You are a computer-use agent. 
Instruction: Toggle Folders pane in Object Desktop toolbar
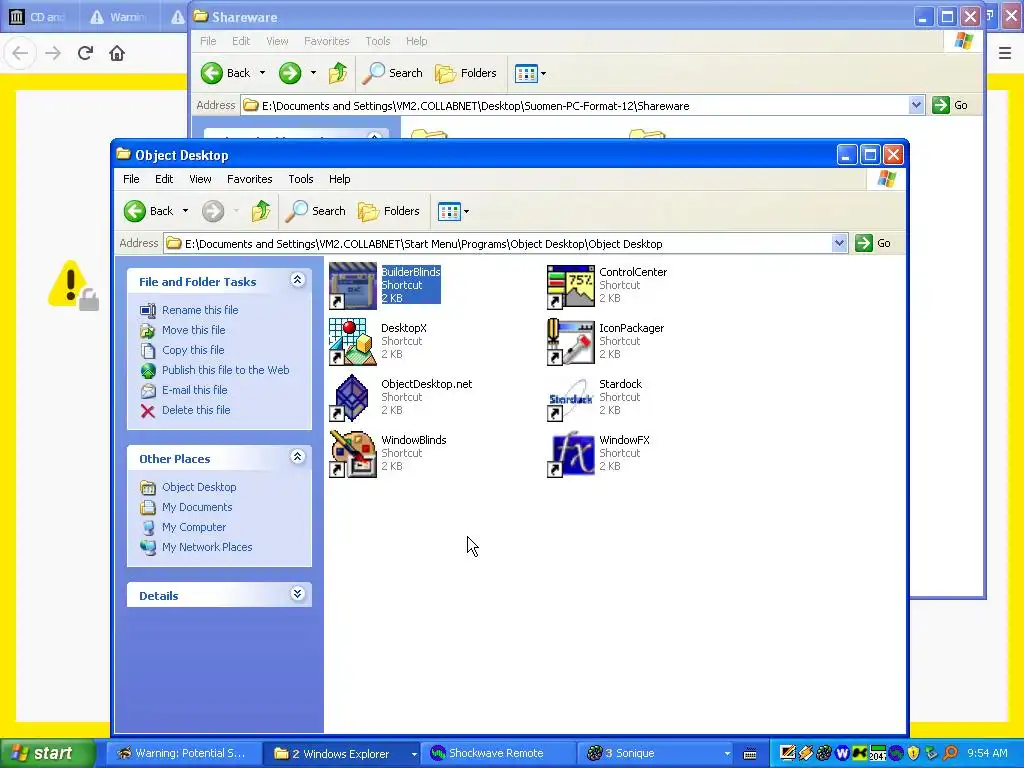(x=389, y=211)
